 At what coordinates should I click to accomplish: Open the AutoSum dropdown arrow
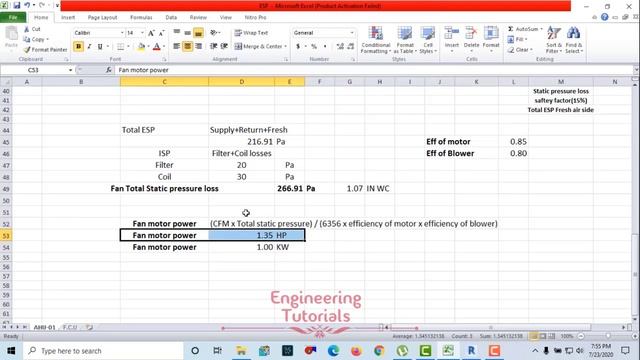pos(541,29)
